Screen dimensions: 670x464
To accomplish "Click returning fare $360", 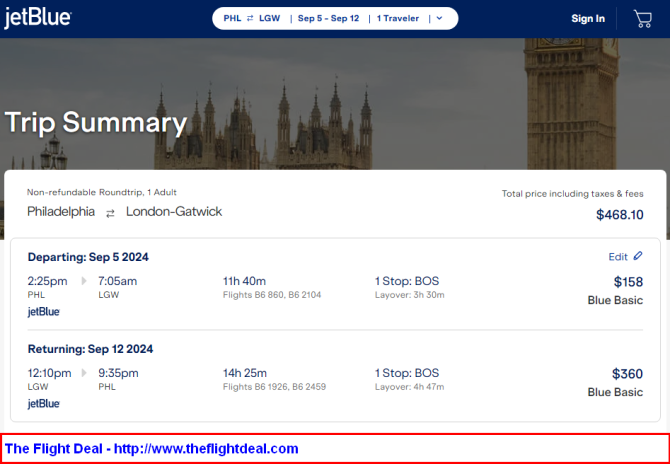I will coord(627,374).
